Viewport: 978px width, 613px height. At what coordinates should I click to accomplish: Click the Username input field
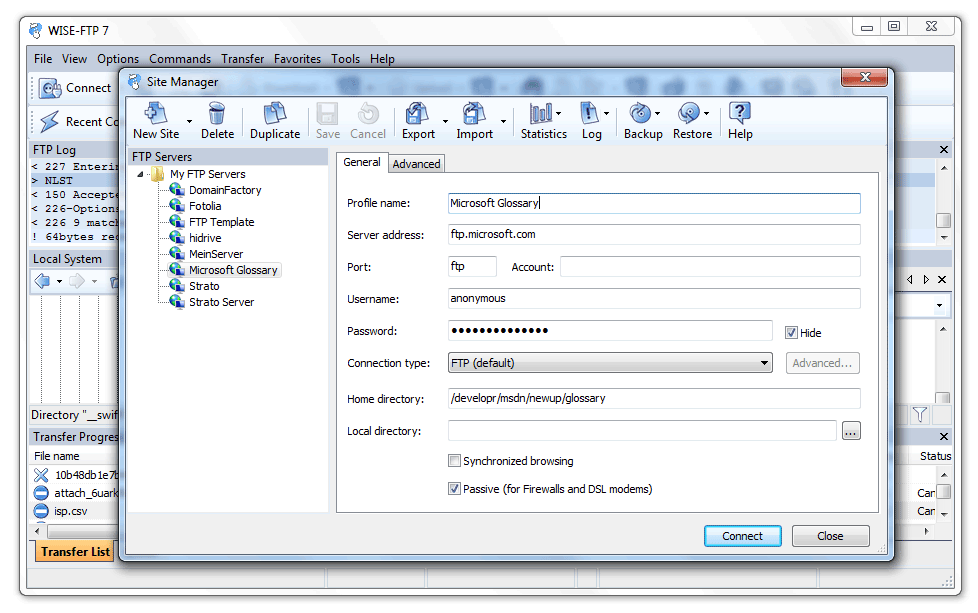point(654,299)
